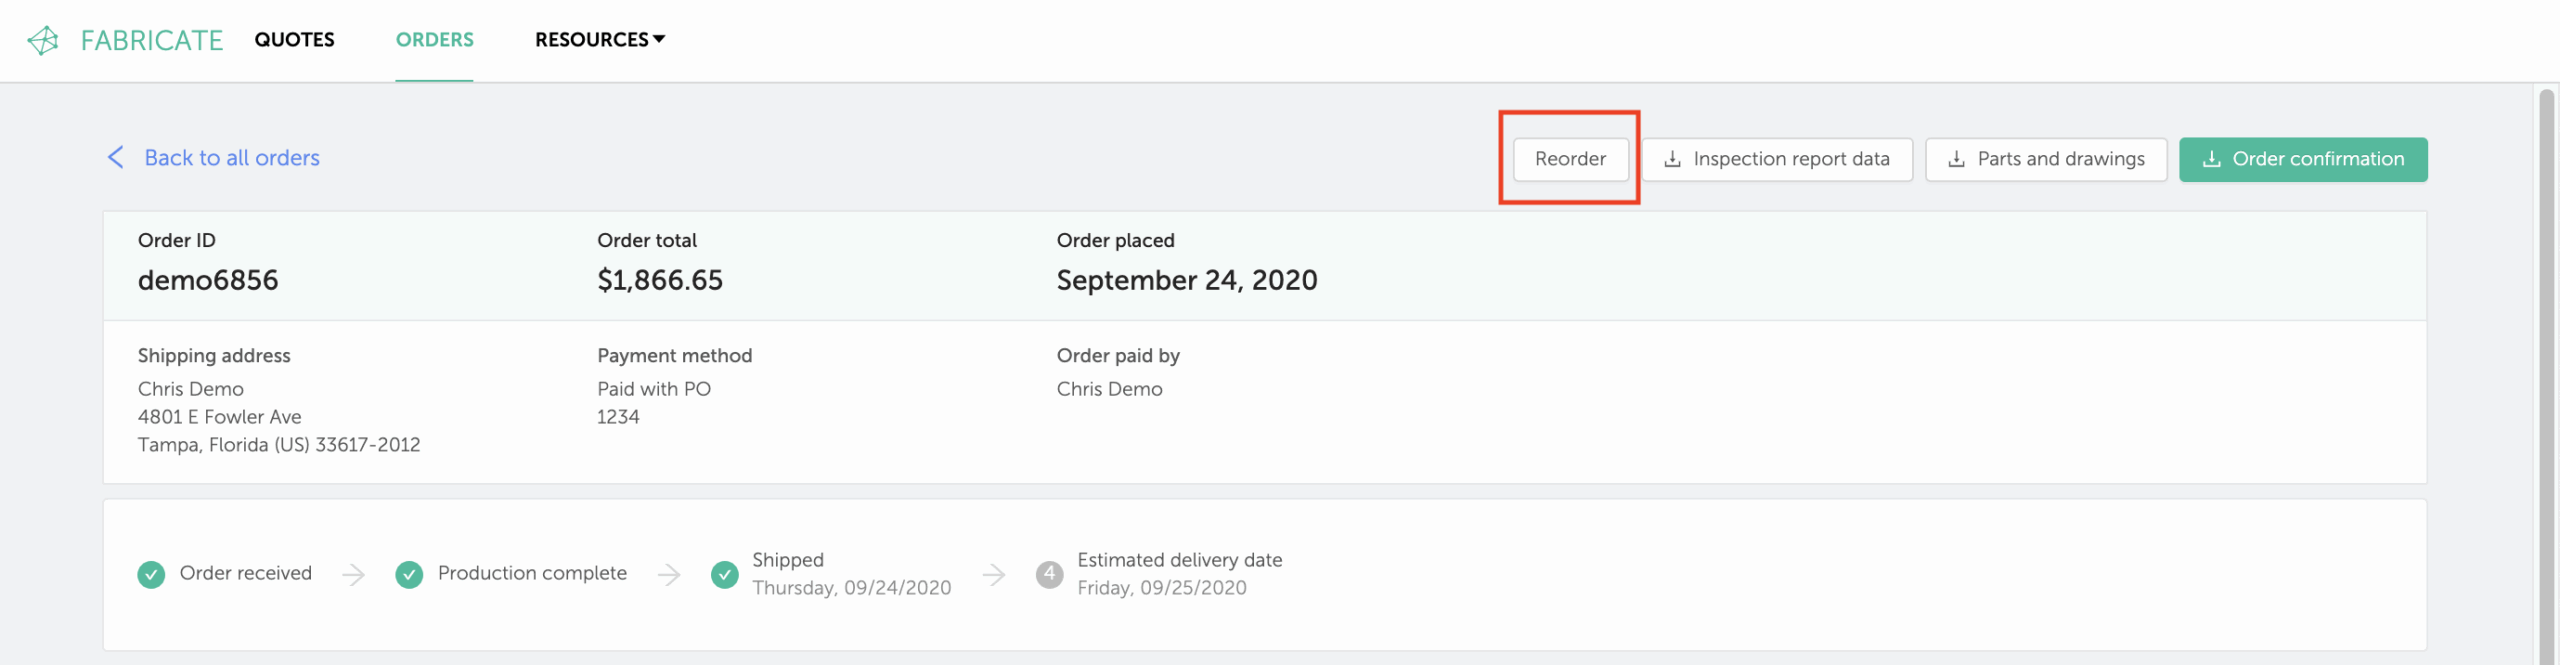Expand the Resources dropdown arrow
The image size is (2560, 665).
coord(659,39)
